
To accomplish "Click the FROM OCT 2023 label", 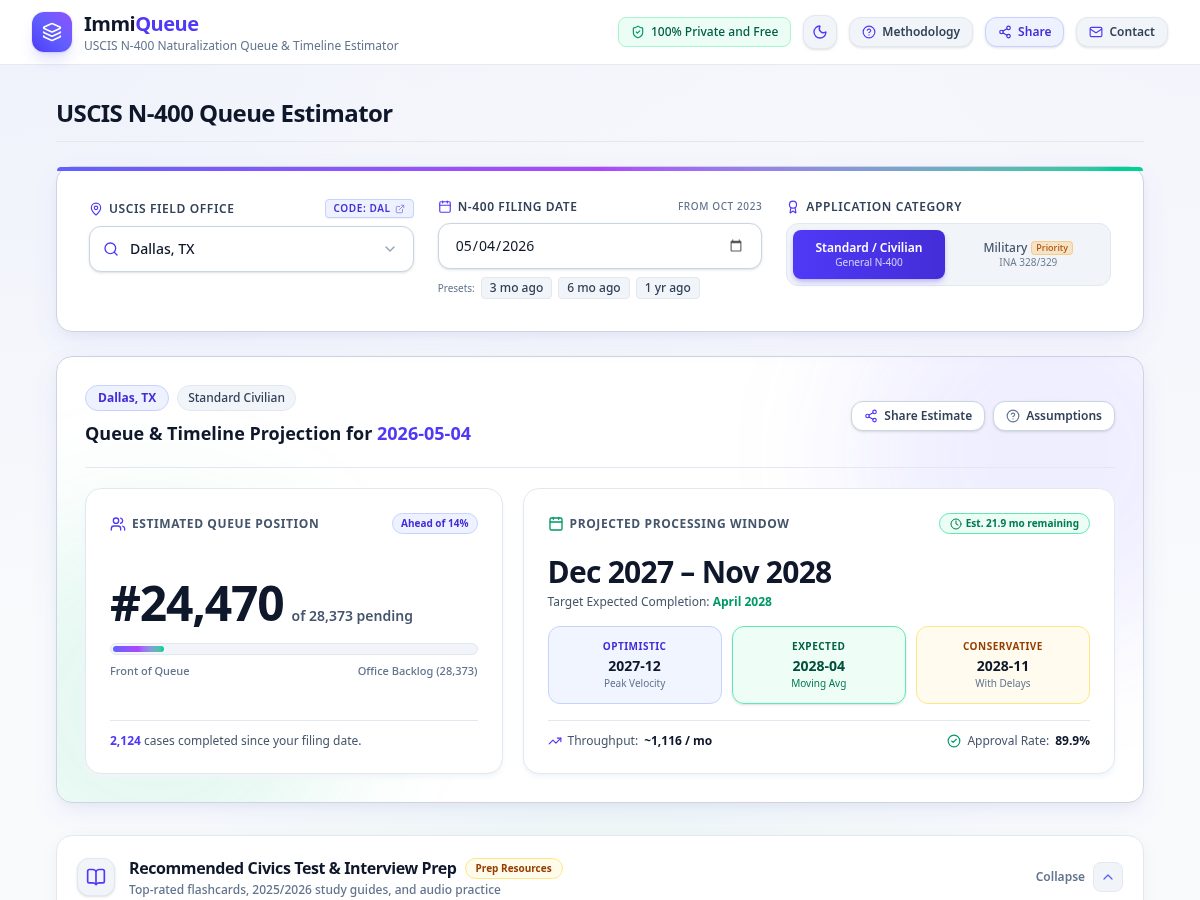I will (720, 207).
